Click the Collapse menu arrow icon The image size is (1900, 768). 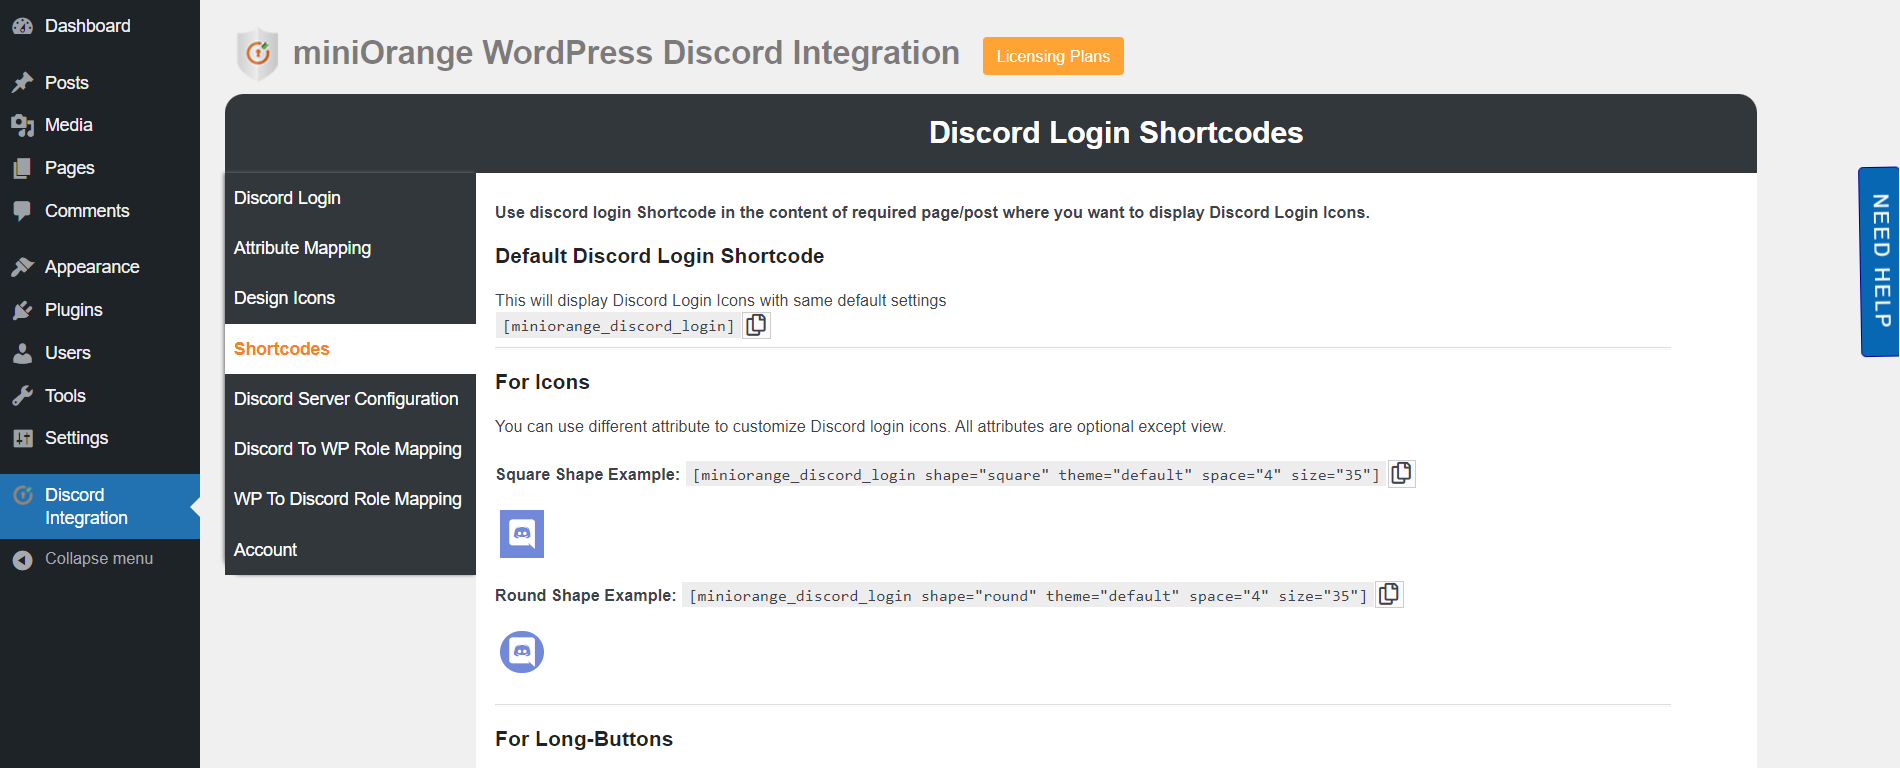point(22,560)
